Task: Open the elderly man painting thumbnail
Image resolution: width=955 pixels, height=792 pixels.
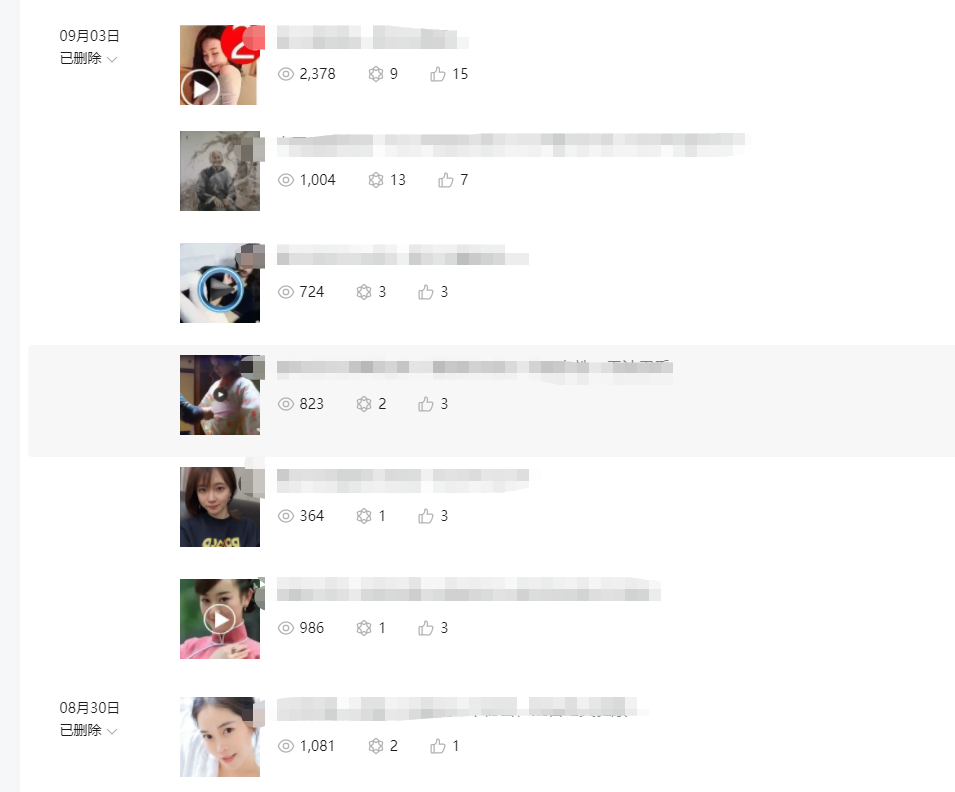Action: (x=220, y=171)
